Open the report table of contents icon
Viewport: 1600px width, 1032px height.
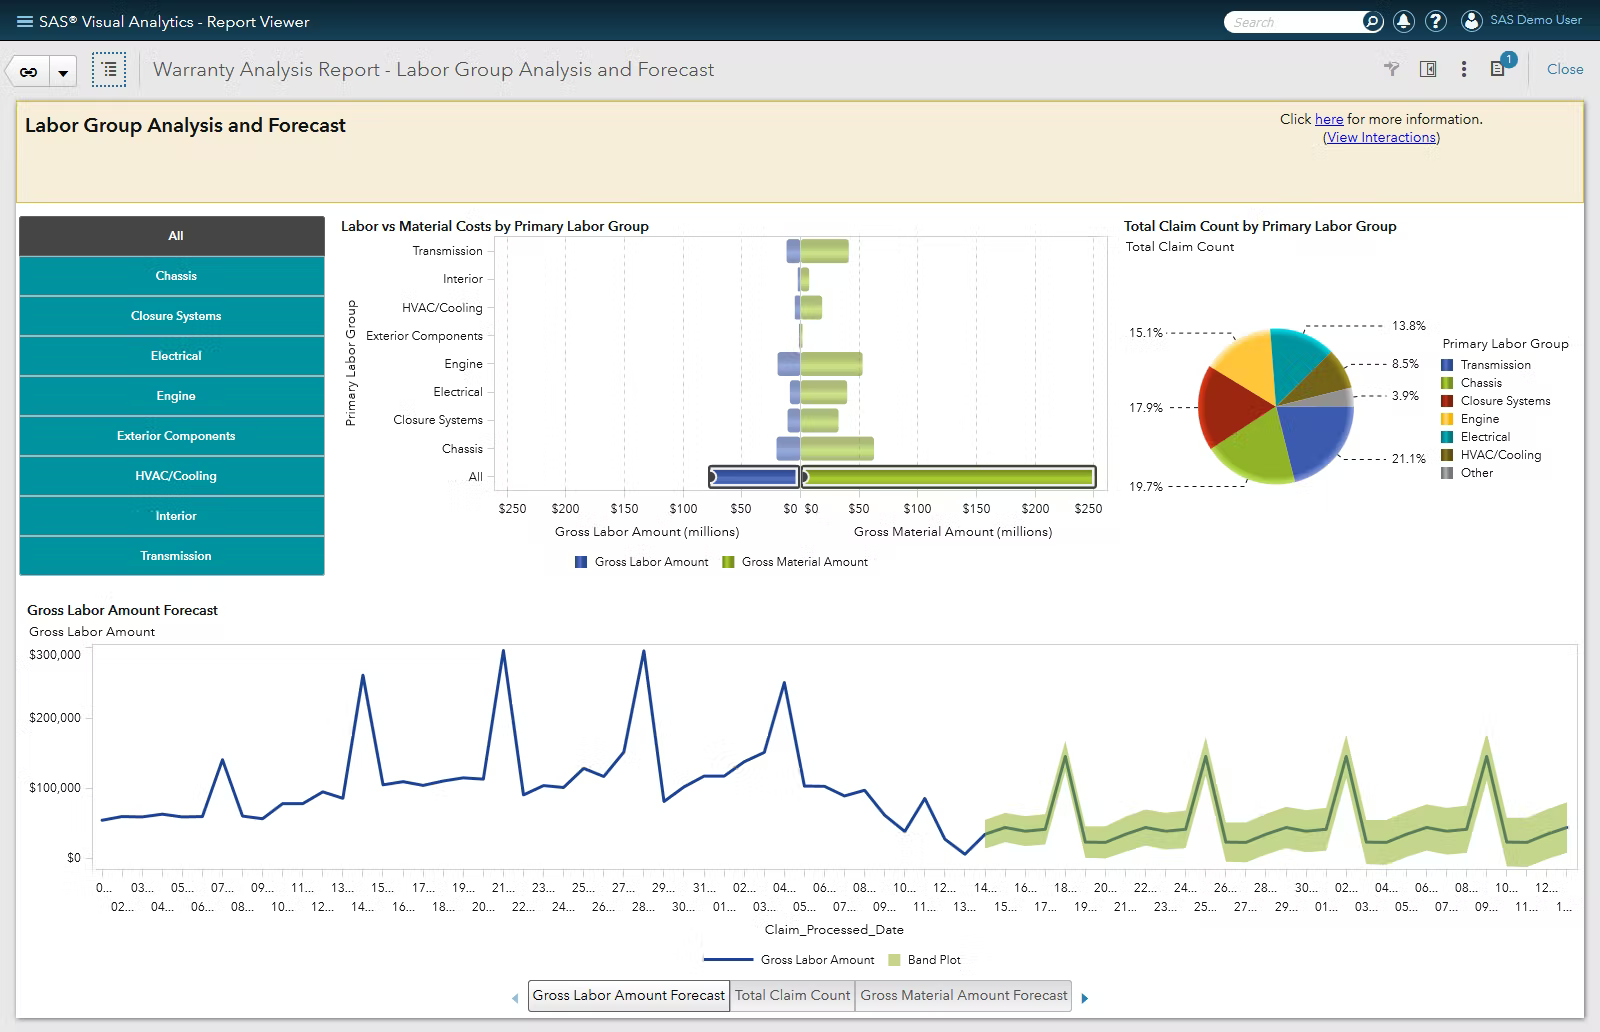109,70
